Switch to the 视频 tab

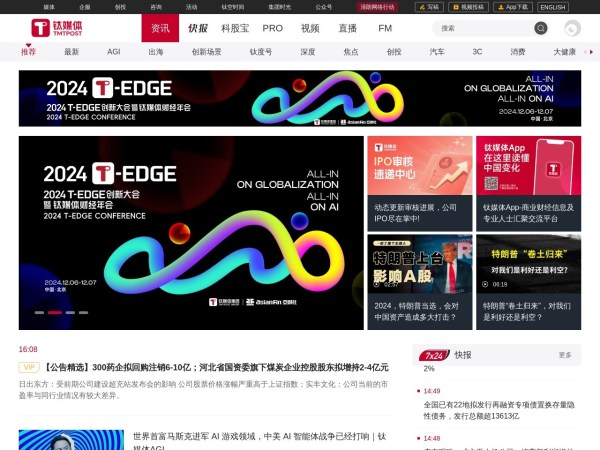coord(310,28)
